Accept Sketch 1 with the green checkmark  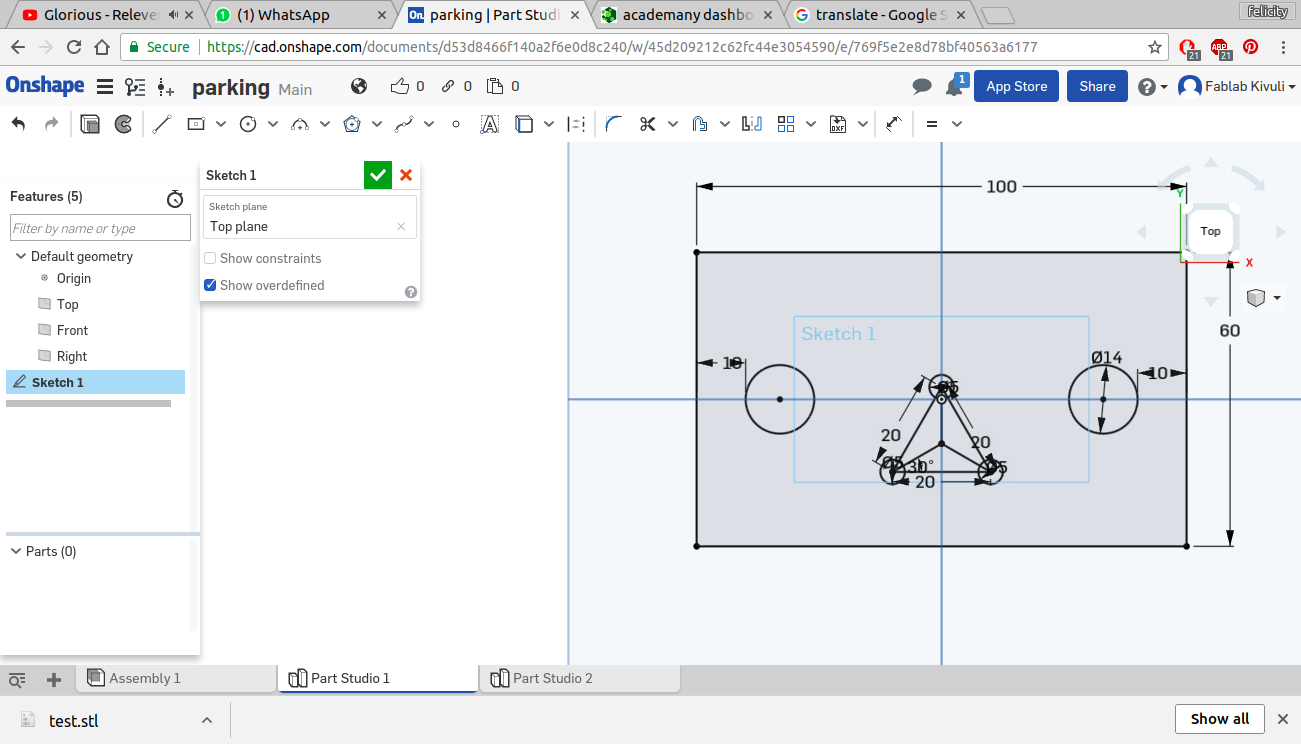click(x=378, y=175)
